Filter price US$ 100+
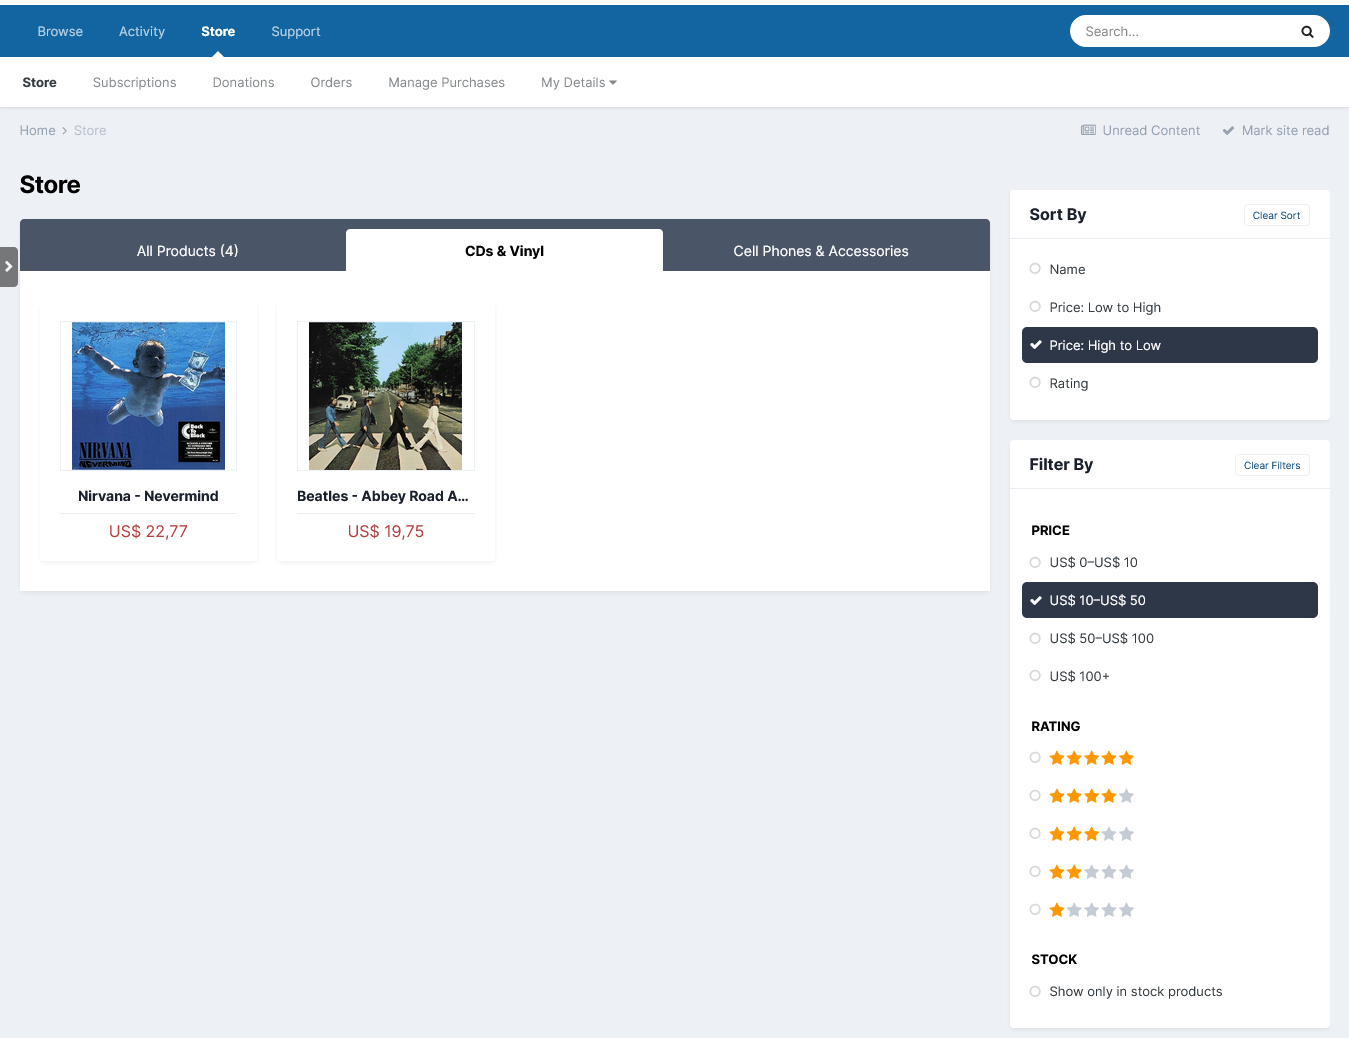1349x1038 pixels. coord(1169,676)
